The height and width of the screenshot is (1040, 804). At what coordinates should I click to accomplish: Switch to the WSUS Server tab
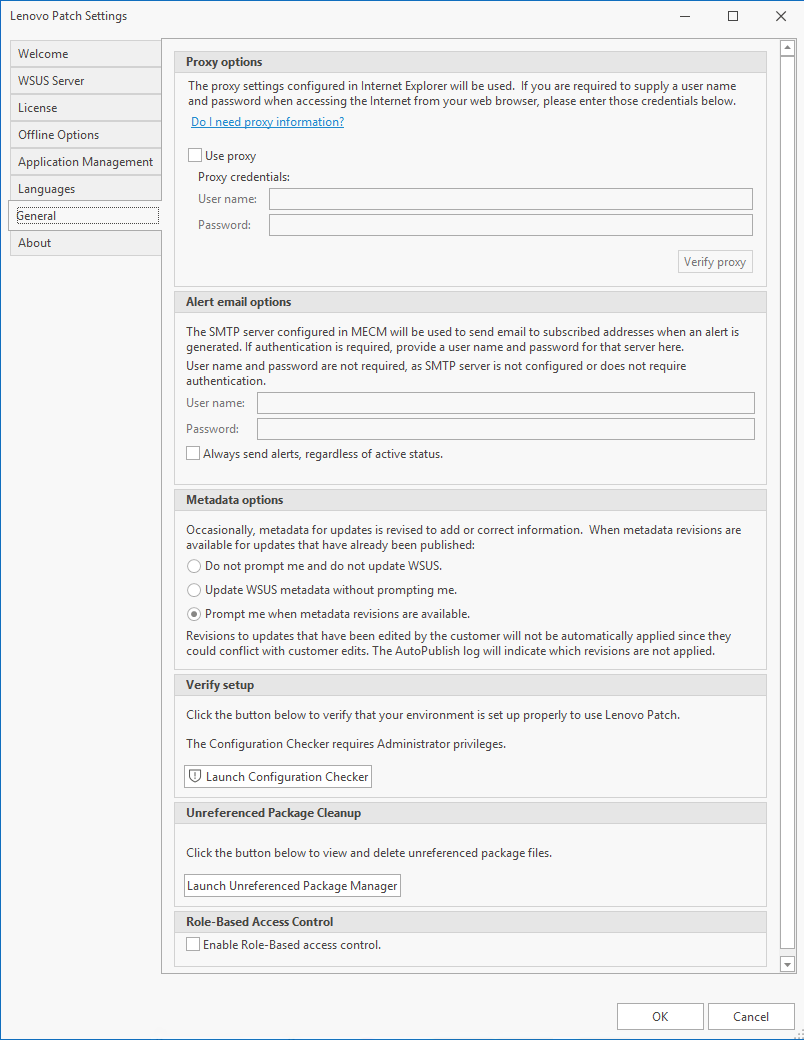pyautogui.click(x=86, y=81)
